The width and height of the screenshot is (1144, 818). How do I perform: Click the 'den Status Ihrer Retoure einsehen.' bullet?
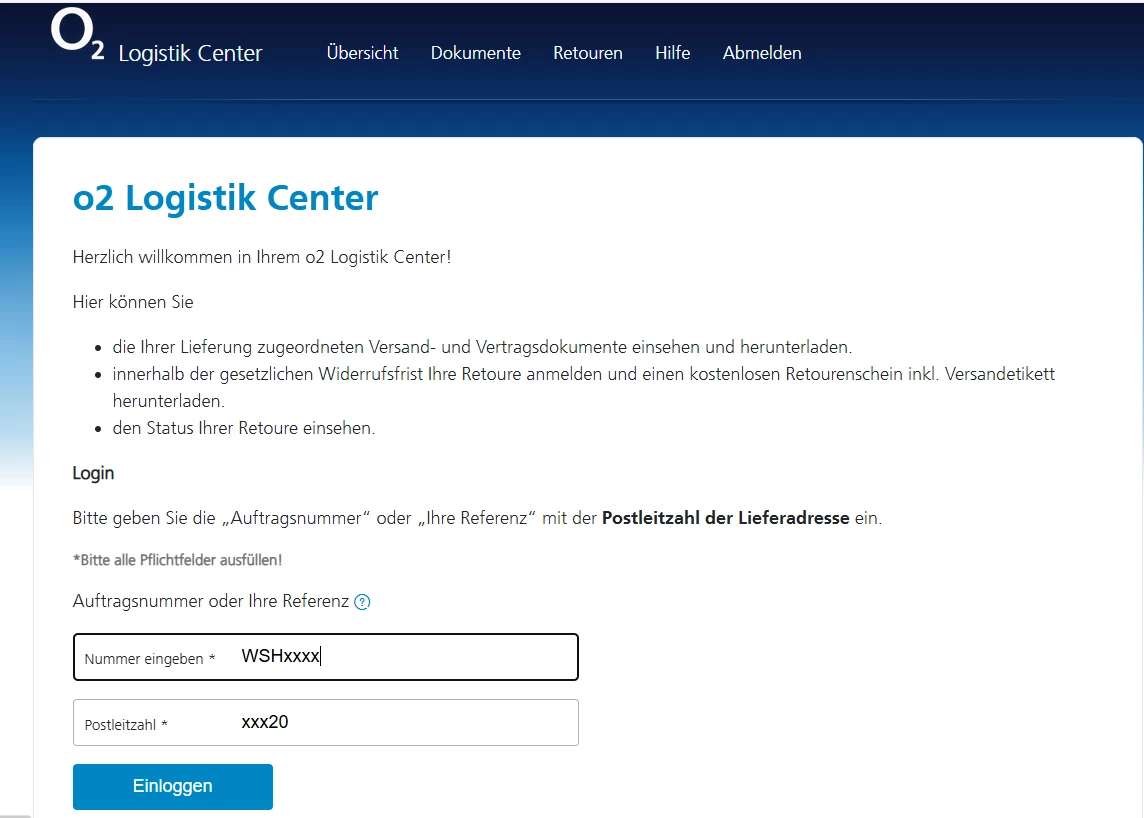point(244,428)
